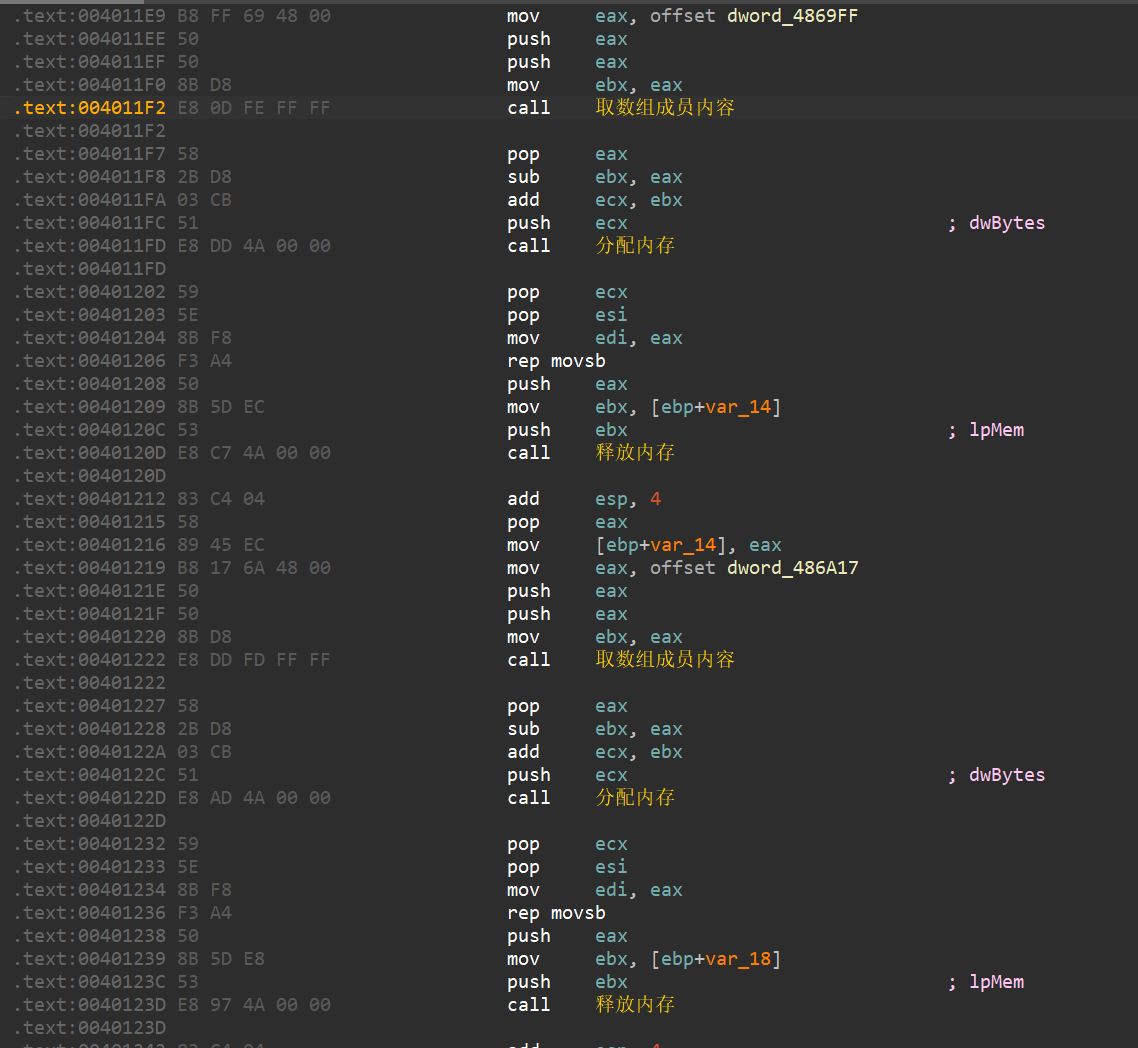Select var_18 operand at address 00401239

pyautogui.click(x=738, y=959)
